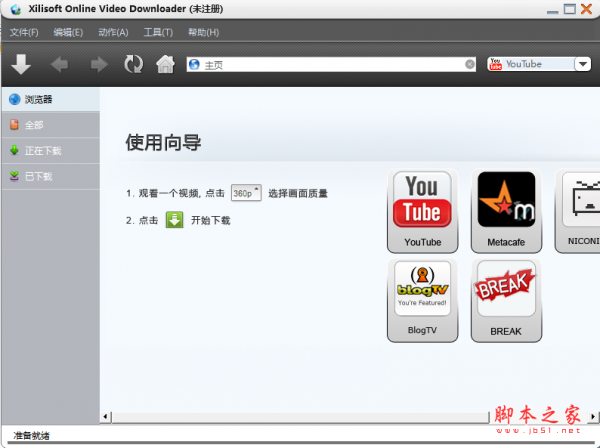Click the 使用向导 heading text

[163, 143]
